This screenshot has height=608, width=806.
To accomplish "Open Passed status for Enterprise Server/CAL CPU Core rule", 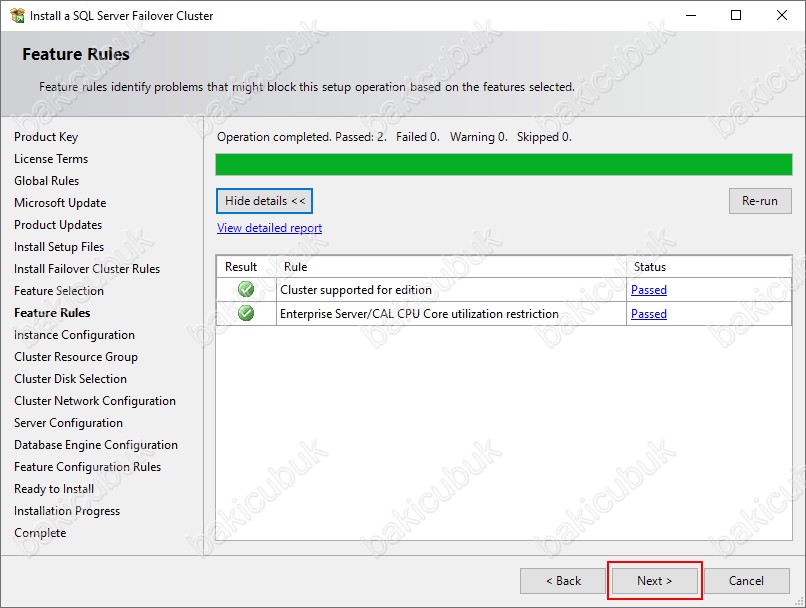I will [649, 314].
